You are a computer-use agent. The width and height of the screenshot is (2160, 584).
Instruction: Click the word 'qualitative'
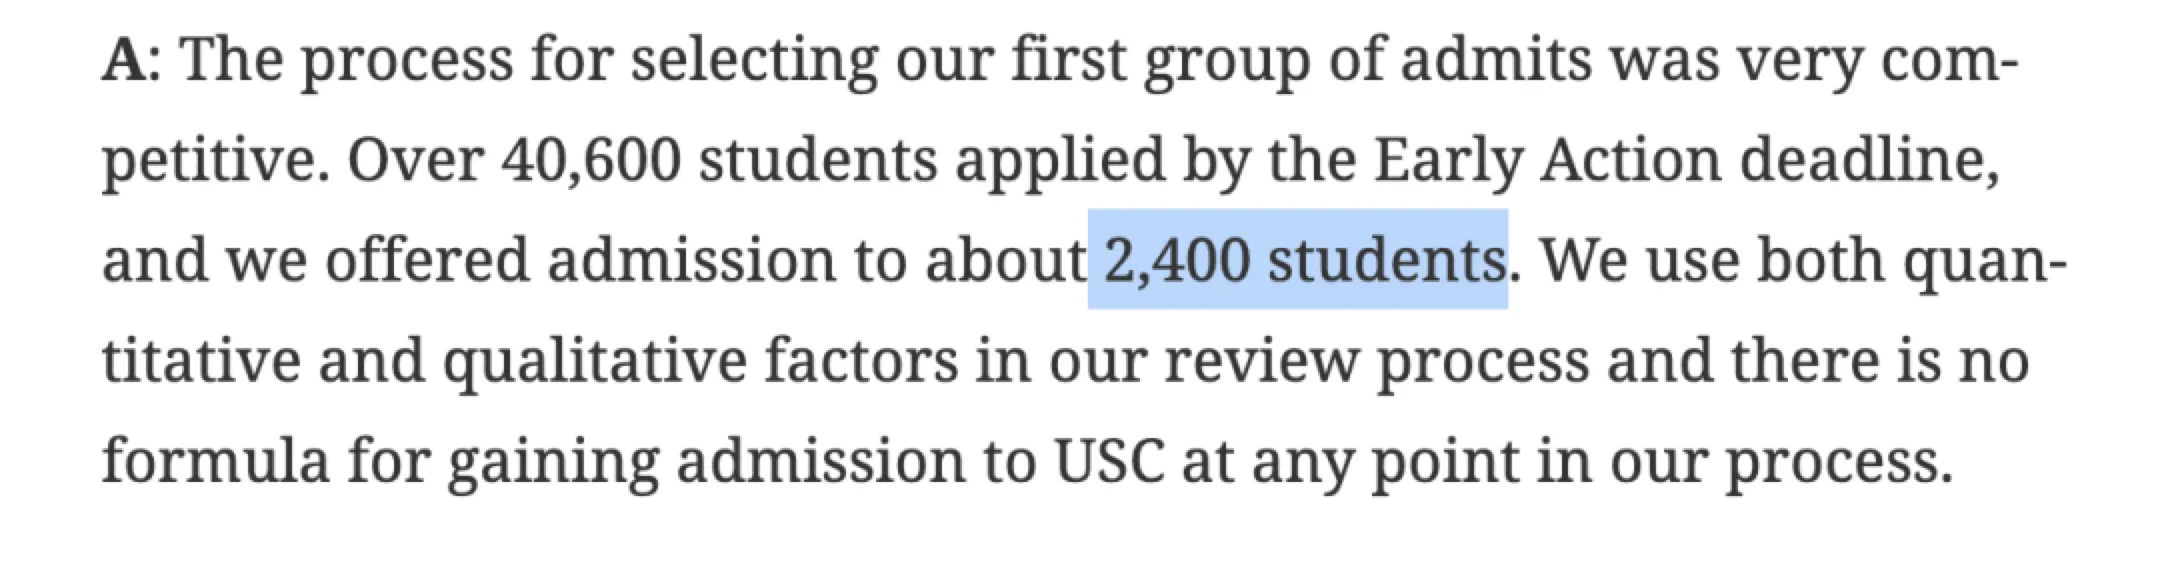(x=594, y=361)
